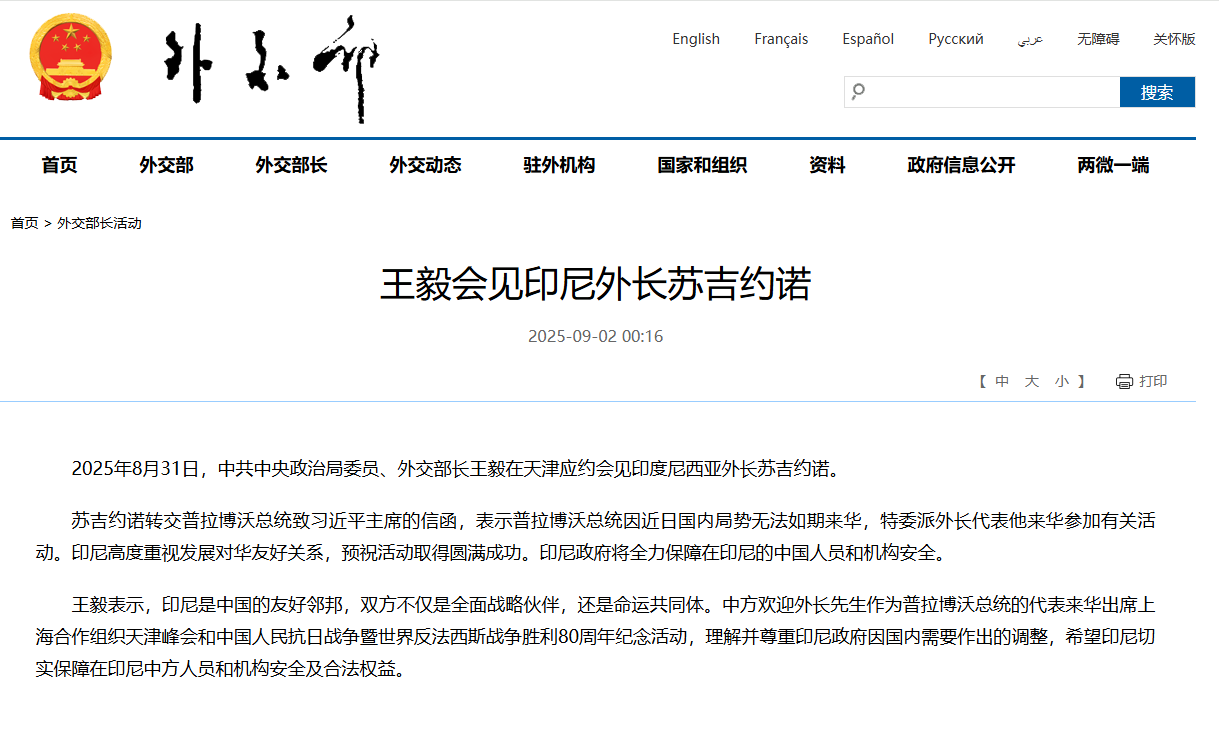Viewport: 1219px width, 755px height.
Task: Focus the search input field
Action: (990, 92)
